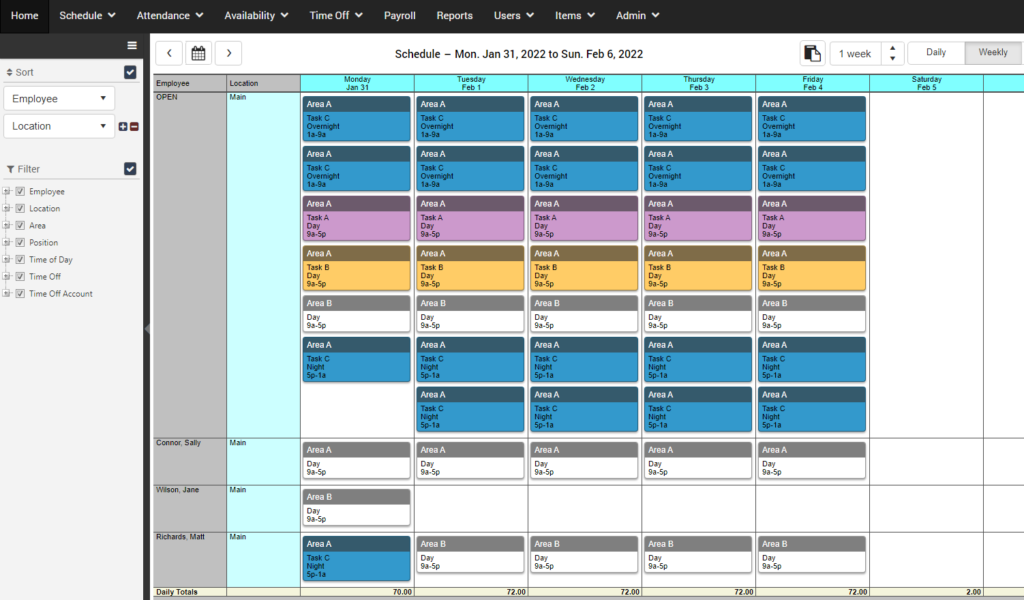
Task: Click the Filter funnel icon
Action: (10, 169)
